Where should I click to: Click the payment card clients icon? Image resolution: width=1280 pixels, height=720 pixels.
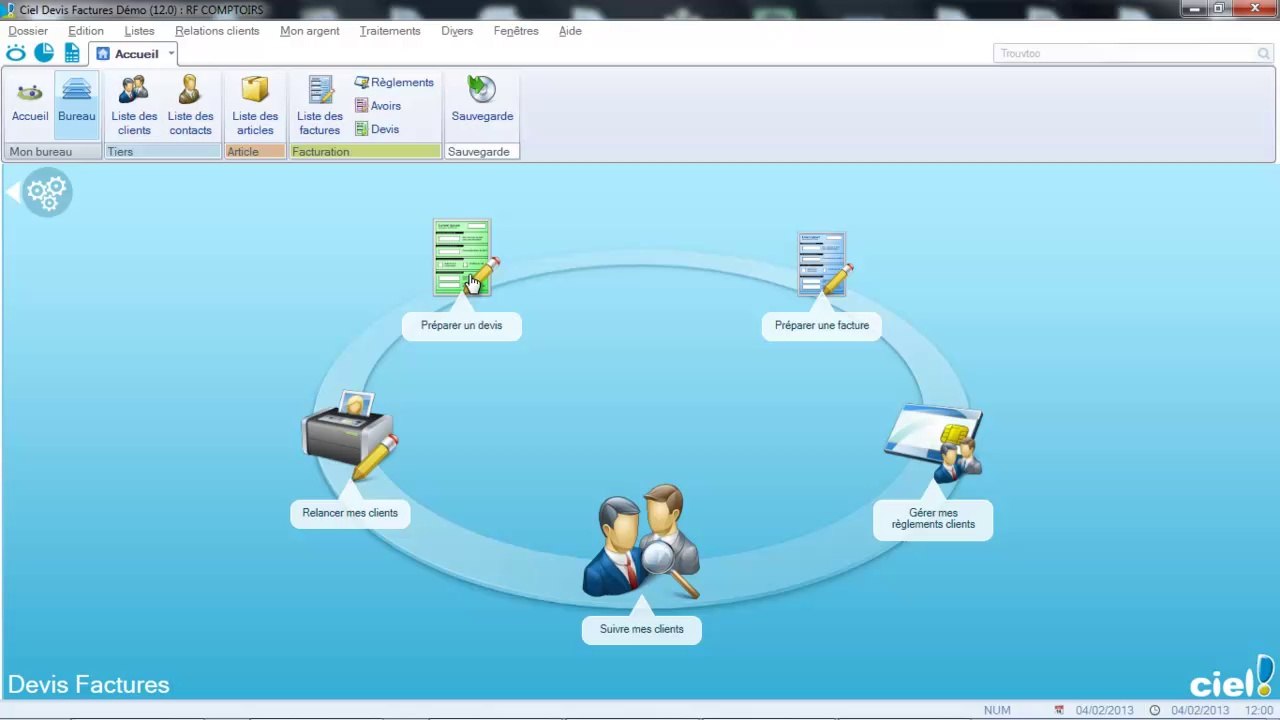(x=934, y=443)
